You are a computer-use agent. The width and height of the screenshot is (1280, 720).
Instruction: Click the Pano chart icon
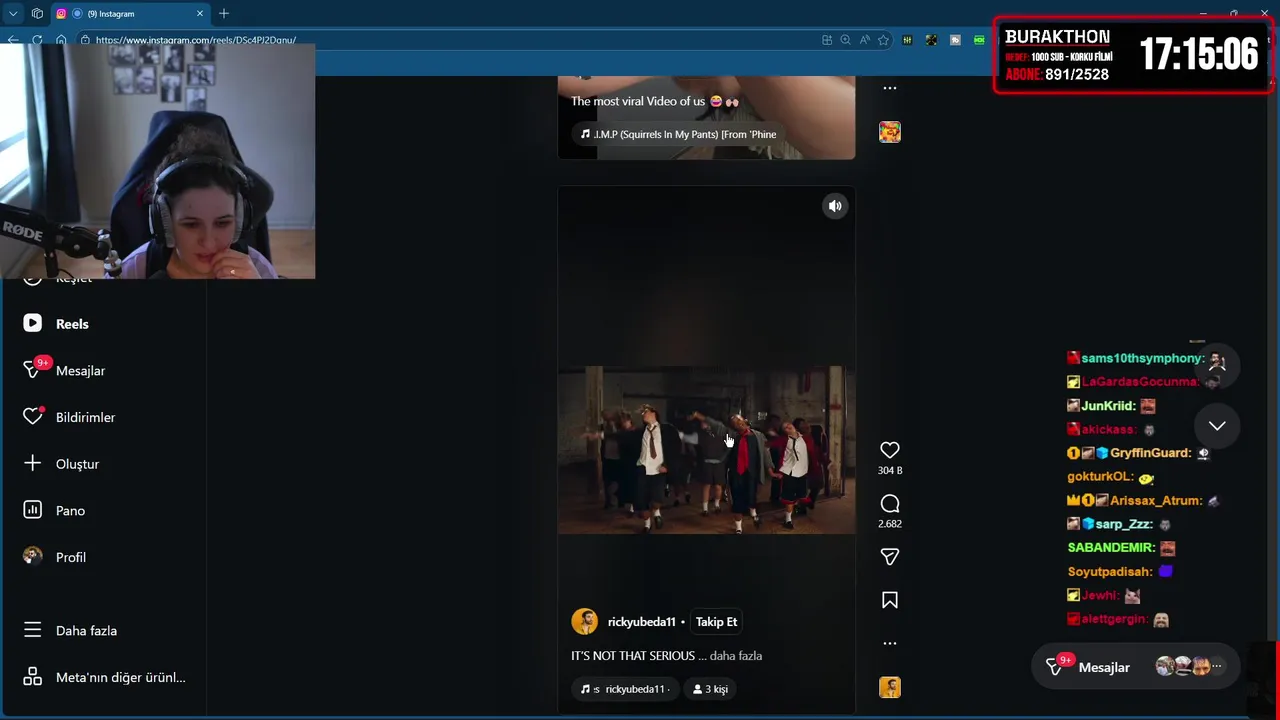click(33, 510)
